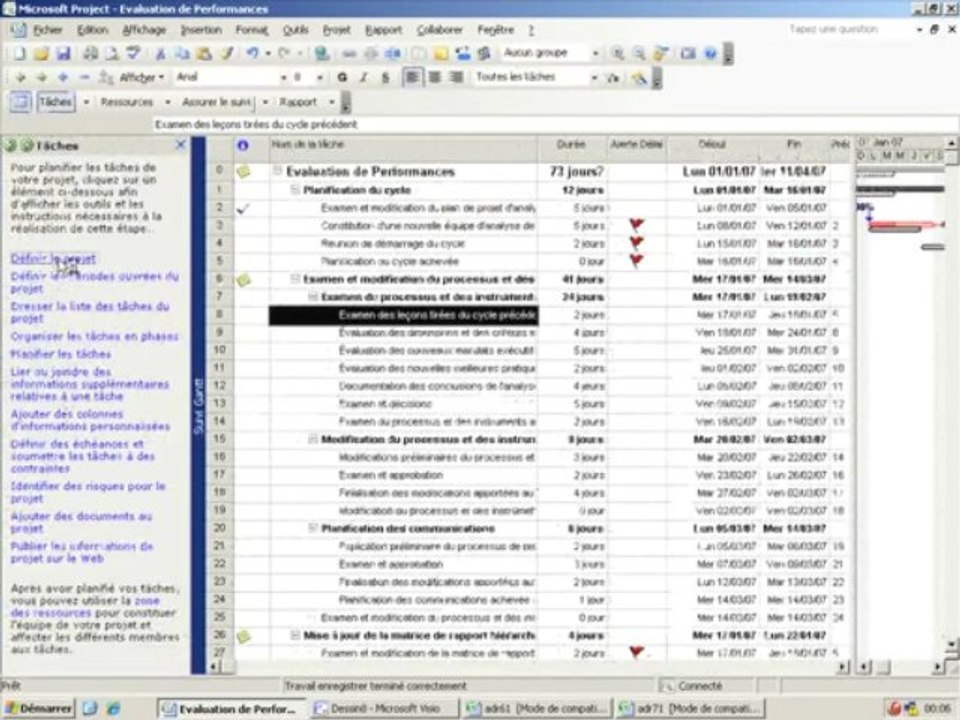The width and height of the screenshot is (960, 720).
Task: Click Dresser la liste des tâches link
Action: coord(90,312)
